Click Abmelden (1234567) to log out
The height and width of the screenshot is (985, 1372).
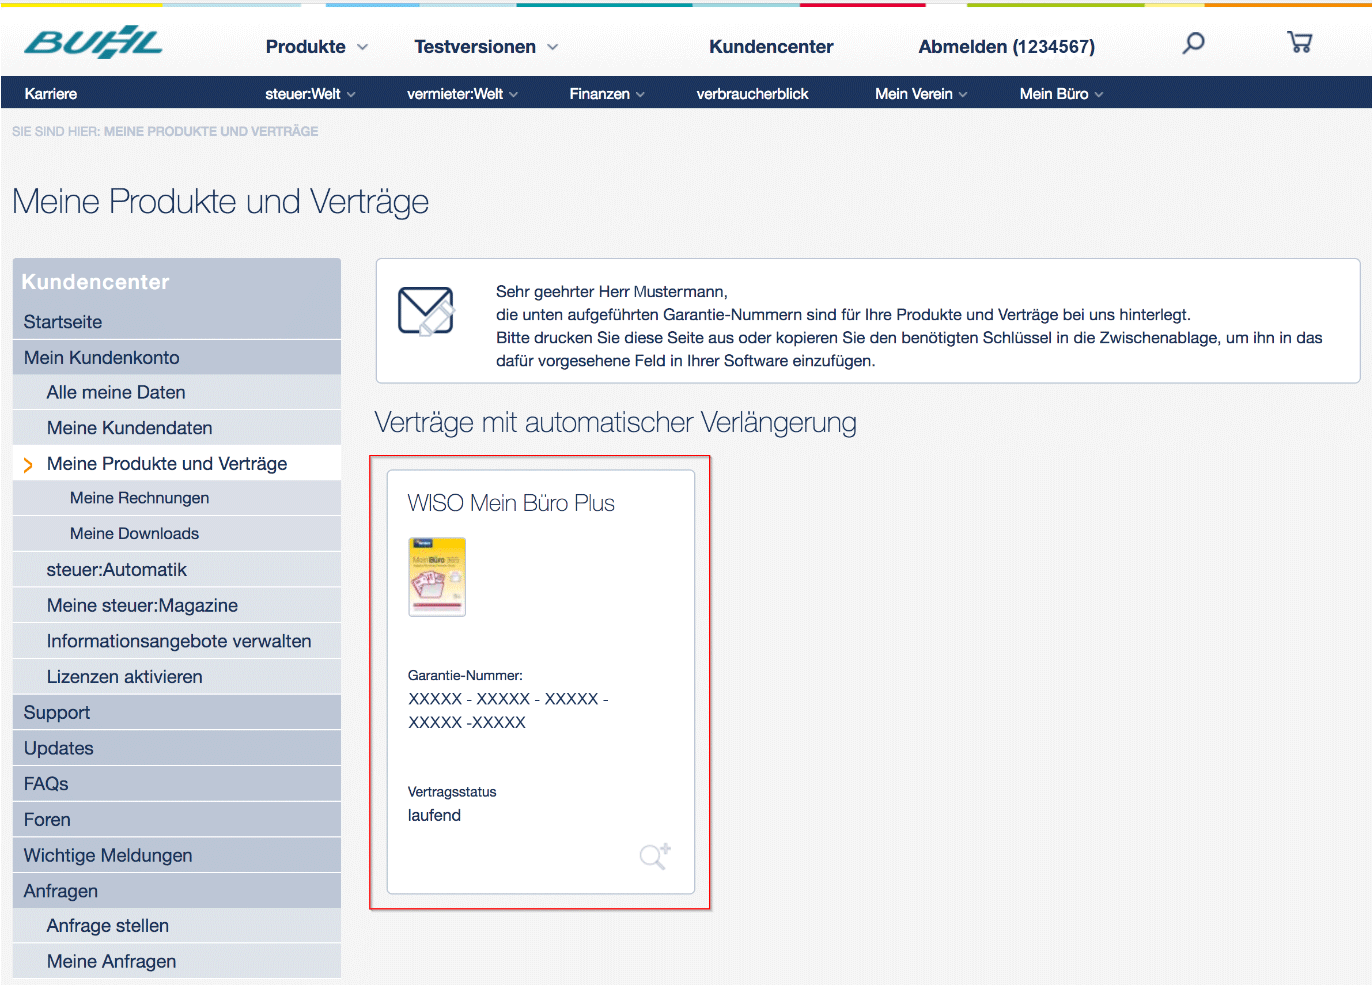click(x=1006, y=47)
